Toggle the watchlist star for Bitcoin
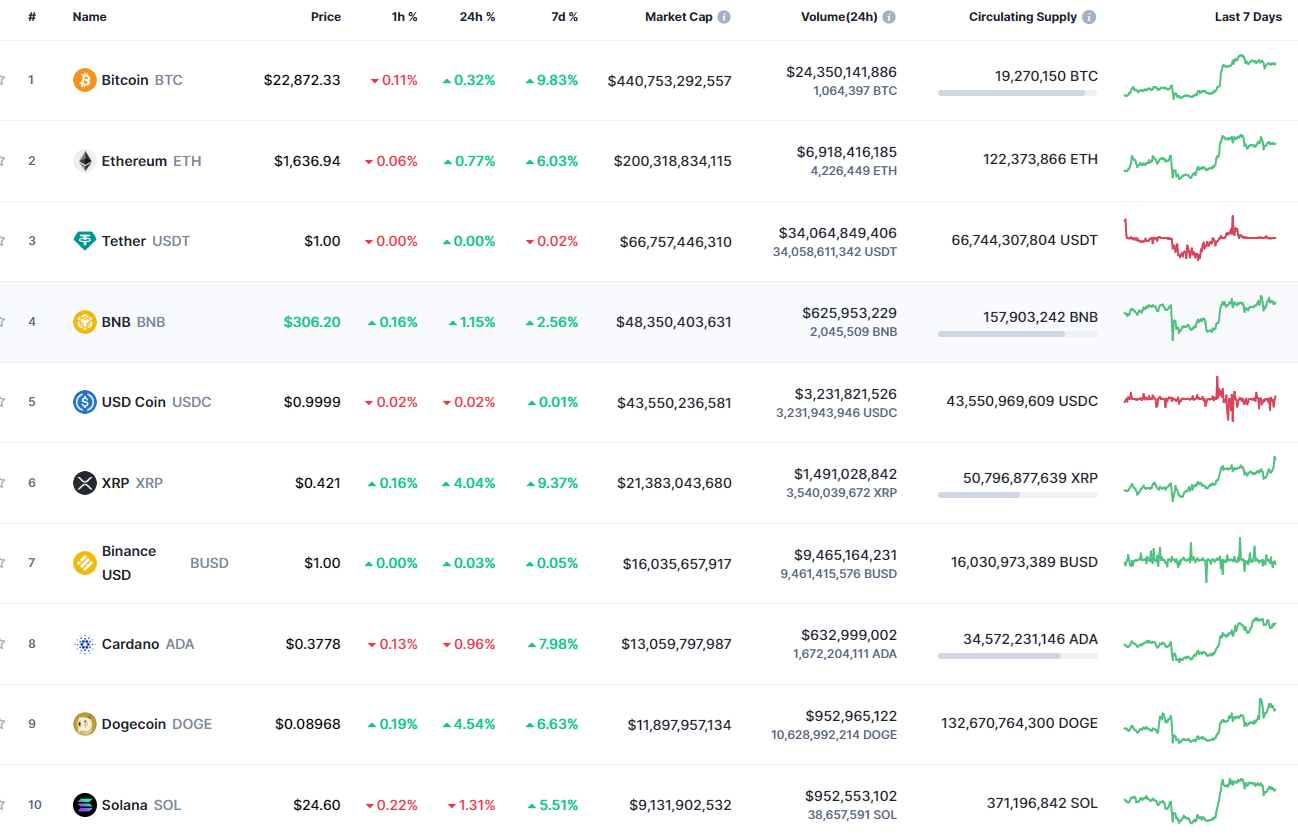 click(3, 80)
